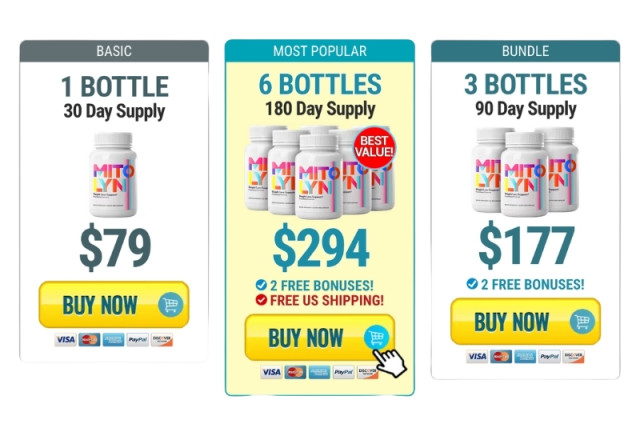Screen dimensions: 640x440
Task: Click the blue checkmark beside 2 Free Bonuses in the 3 Bottles card
Action: pos(472,284)
